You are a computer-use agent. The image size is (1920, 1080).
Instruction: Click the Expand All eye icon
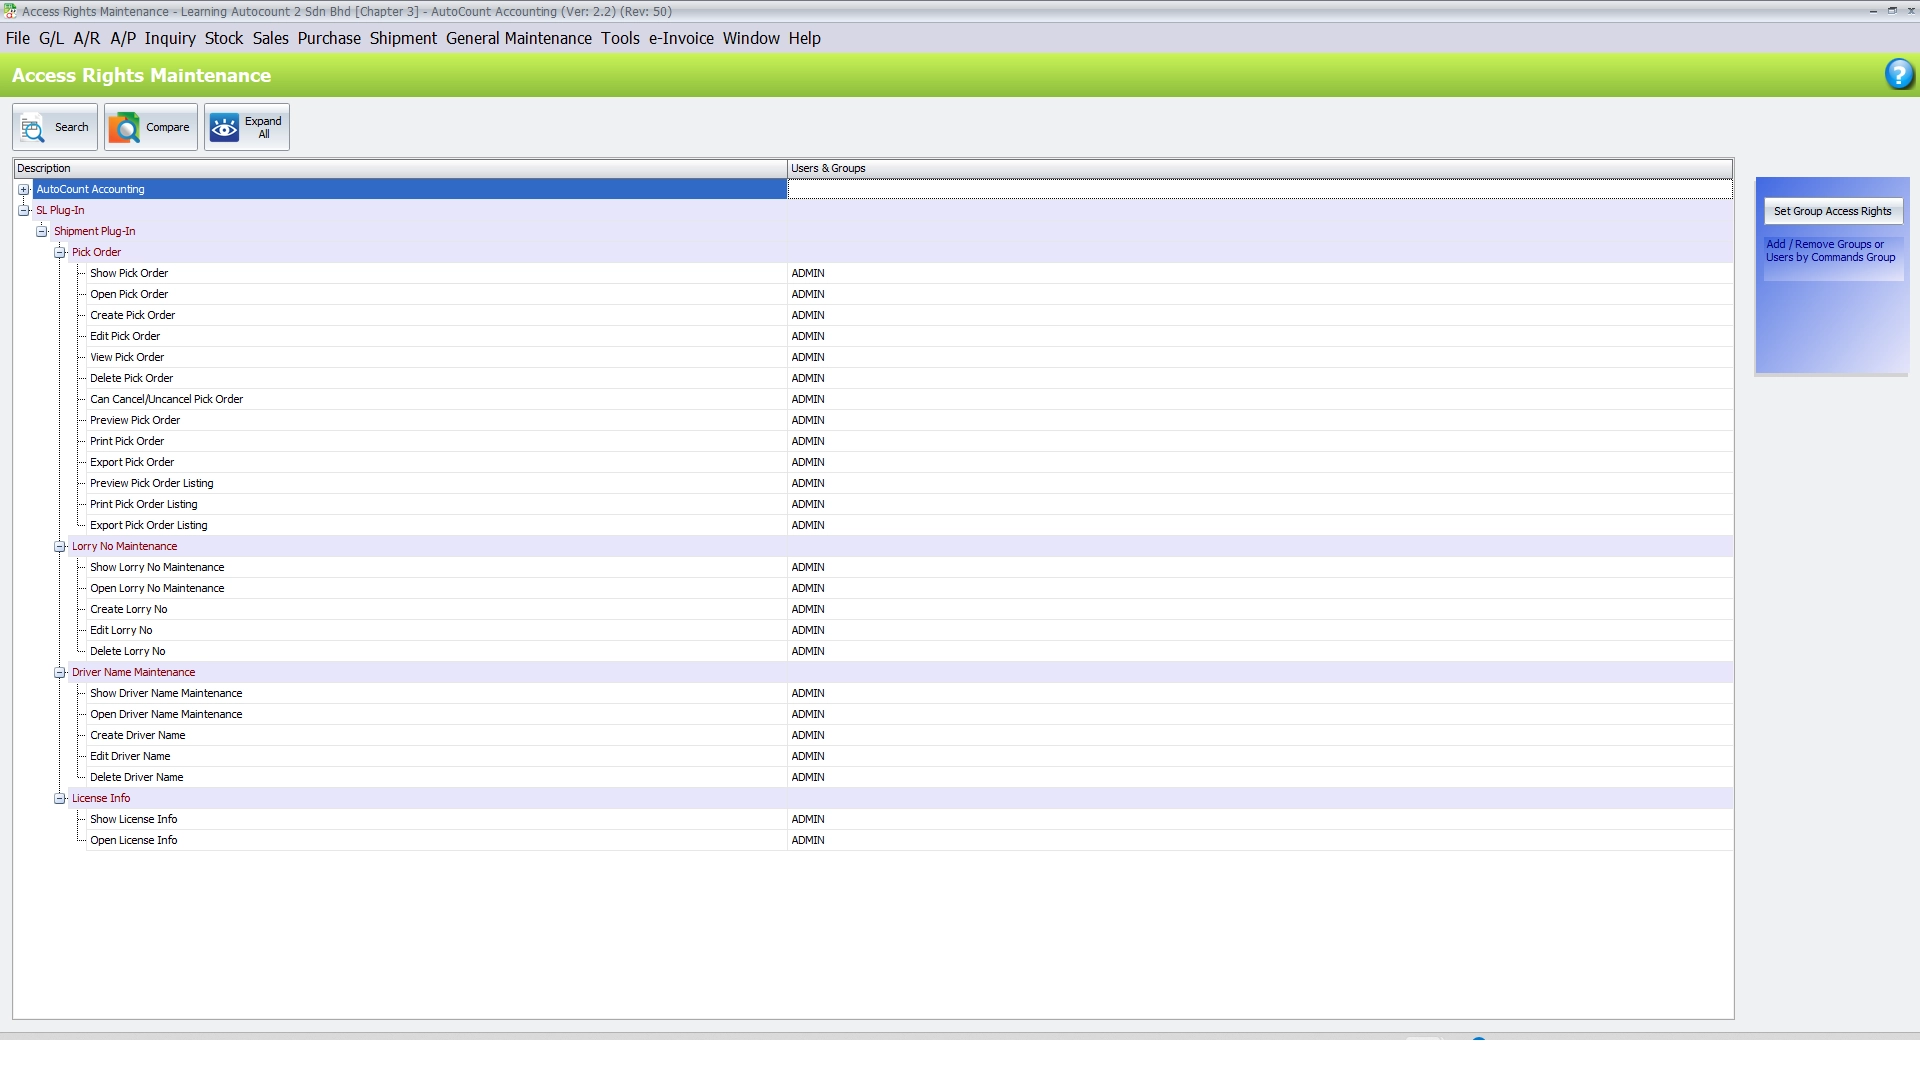click(x=224, y=128)
